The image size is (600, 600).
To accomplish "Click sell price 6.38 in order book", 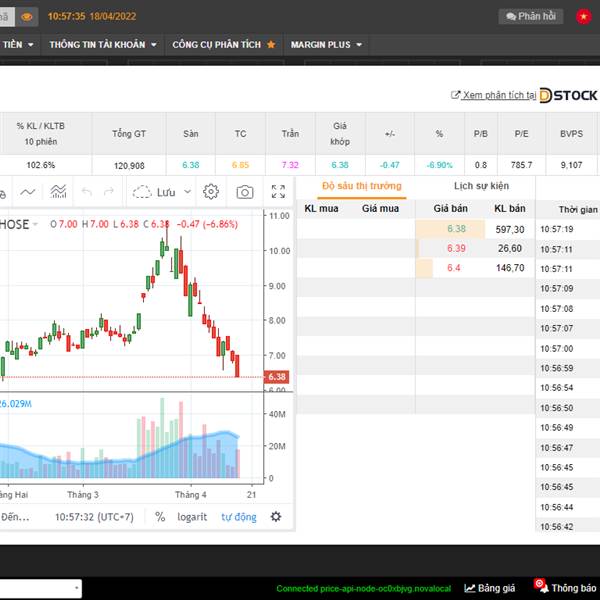I will pyautogui.click(x=456, y=229).
